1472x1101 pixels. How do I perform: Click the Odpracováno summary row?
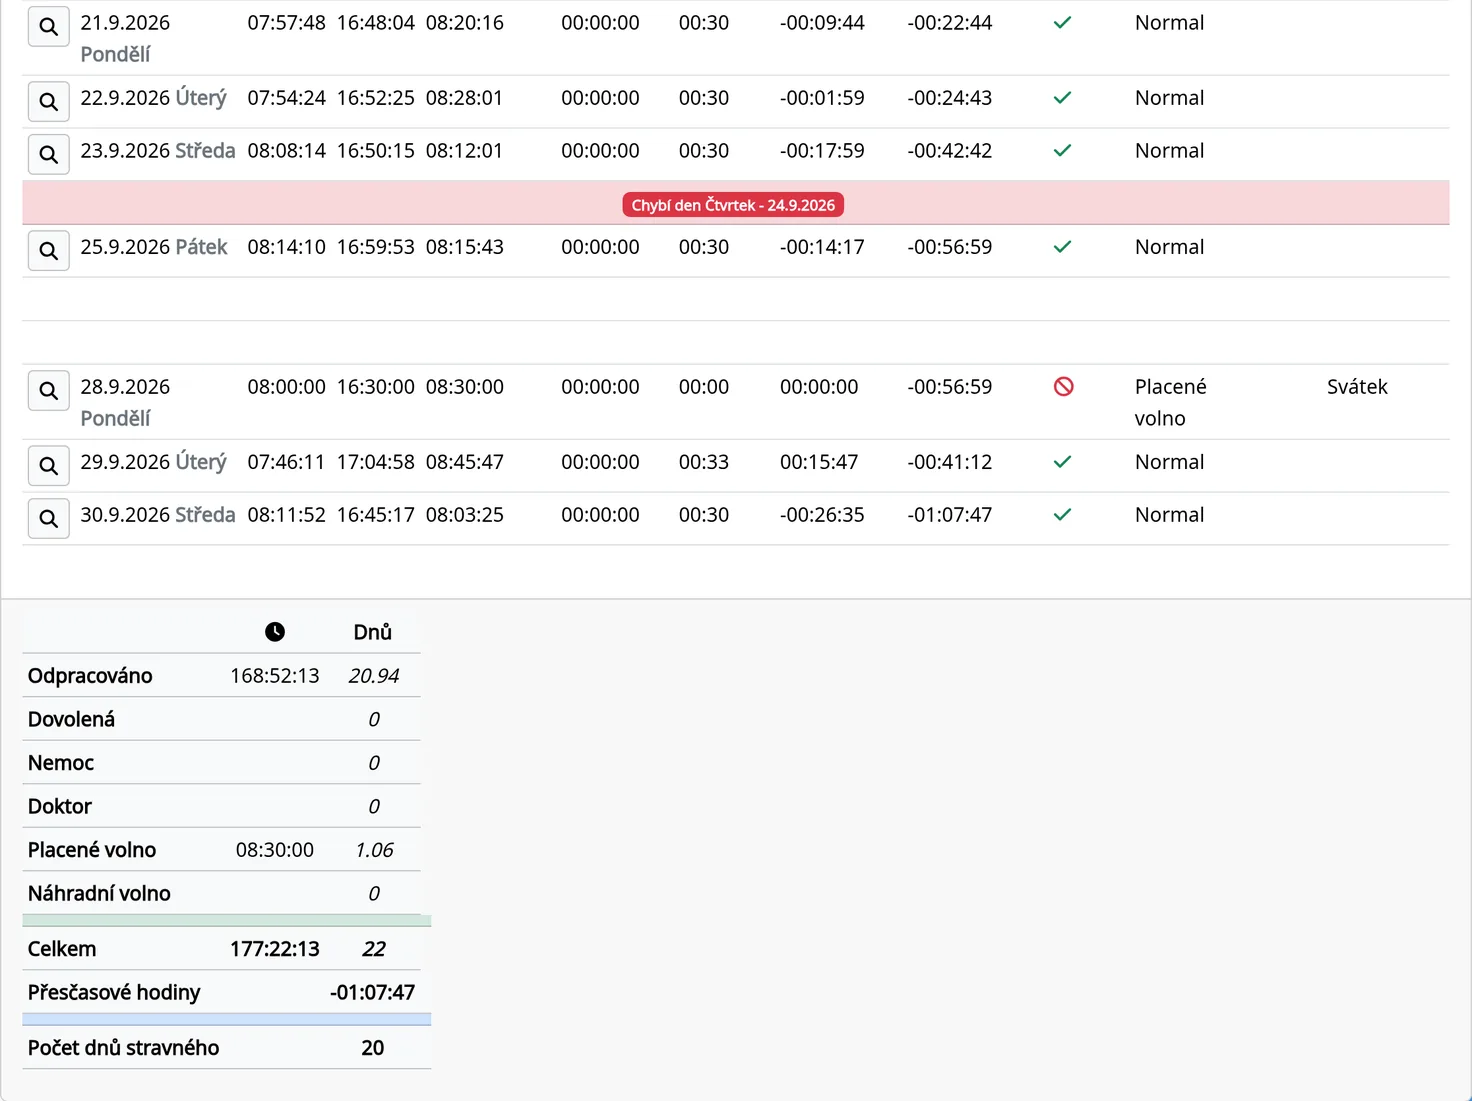point(221,676)
